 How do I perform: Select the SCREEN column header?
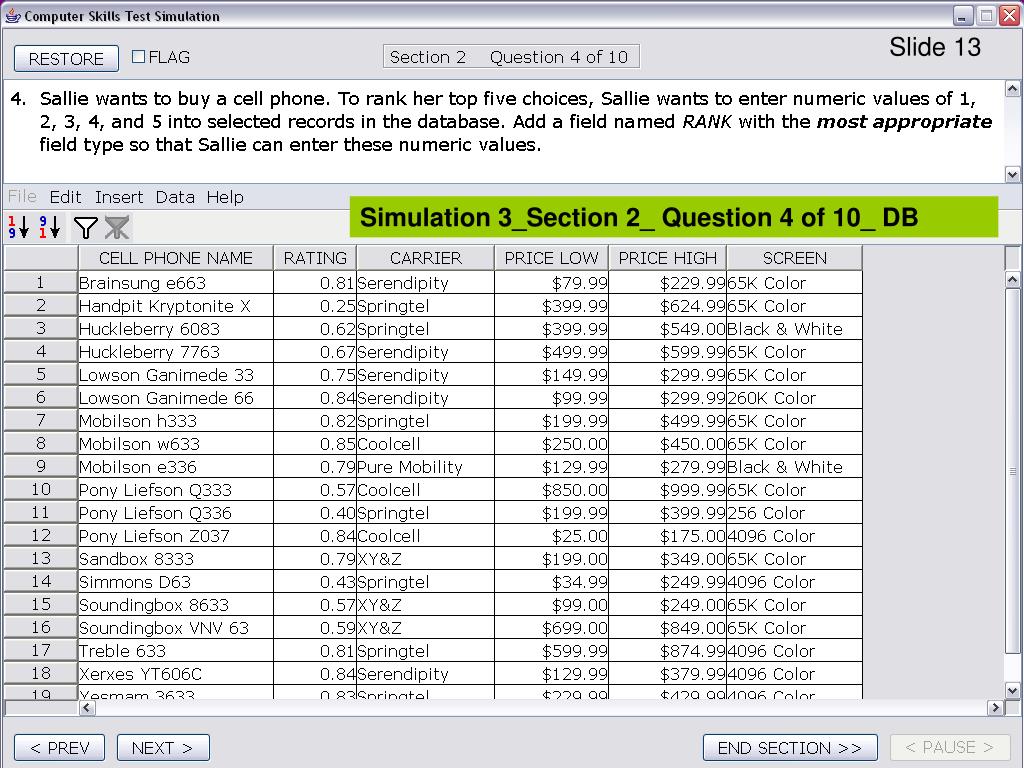pos(795,258)
